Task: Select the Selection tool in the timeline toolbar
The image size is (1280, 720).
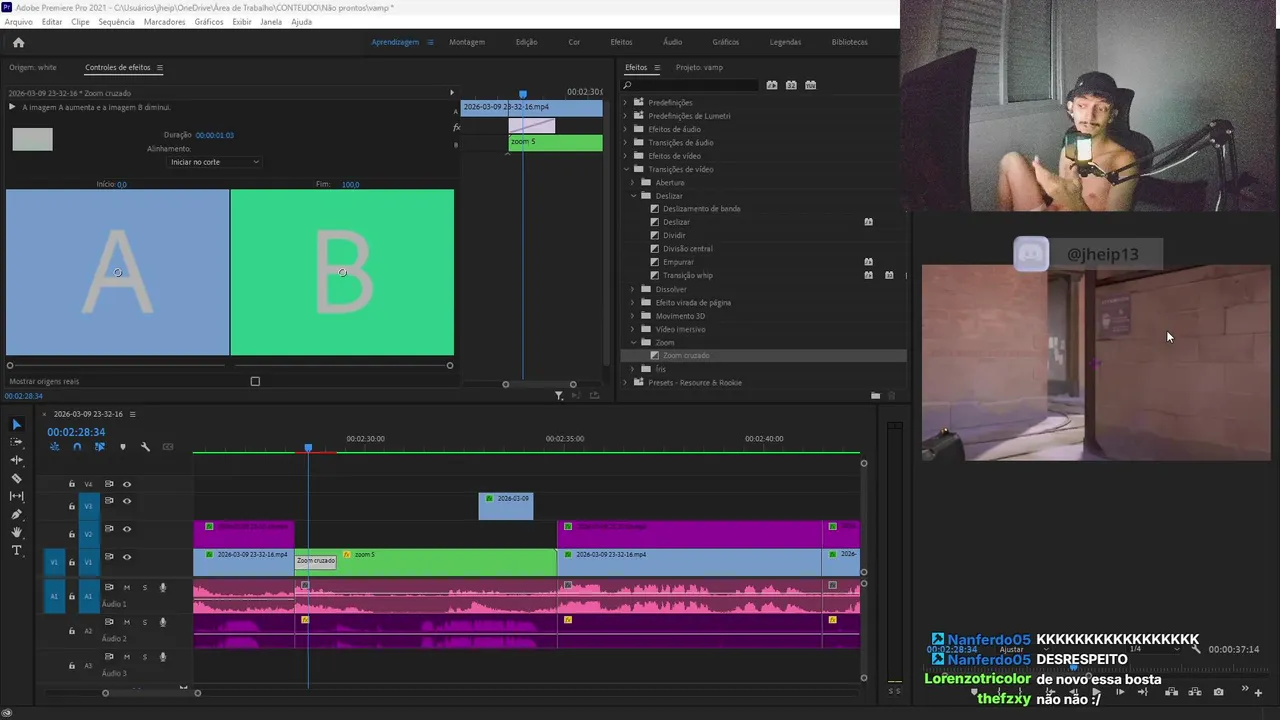Action: coord(16,424)
